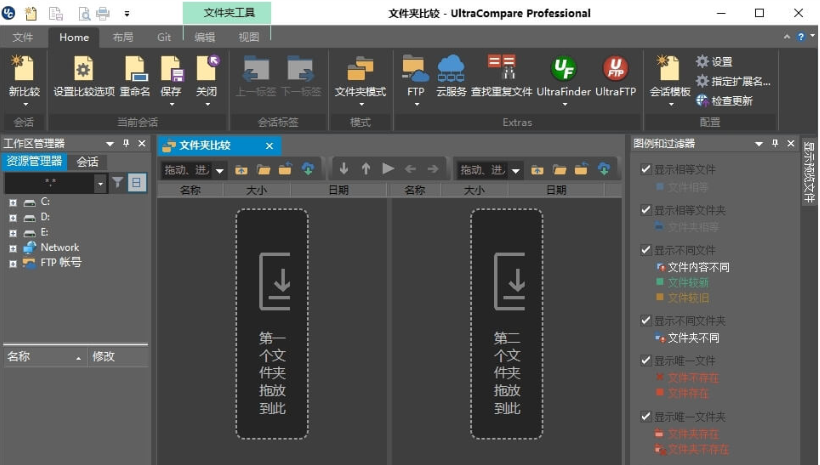Screen dimensions: 820x465
Task: Click 指定扩展名 button
Action: (733, 81)
